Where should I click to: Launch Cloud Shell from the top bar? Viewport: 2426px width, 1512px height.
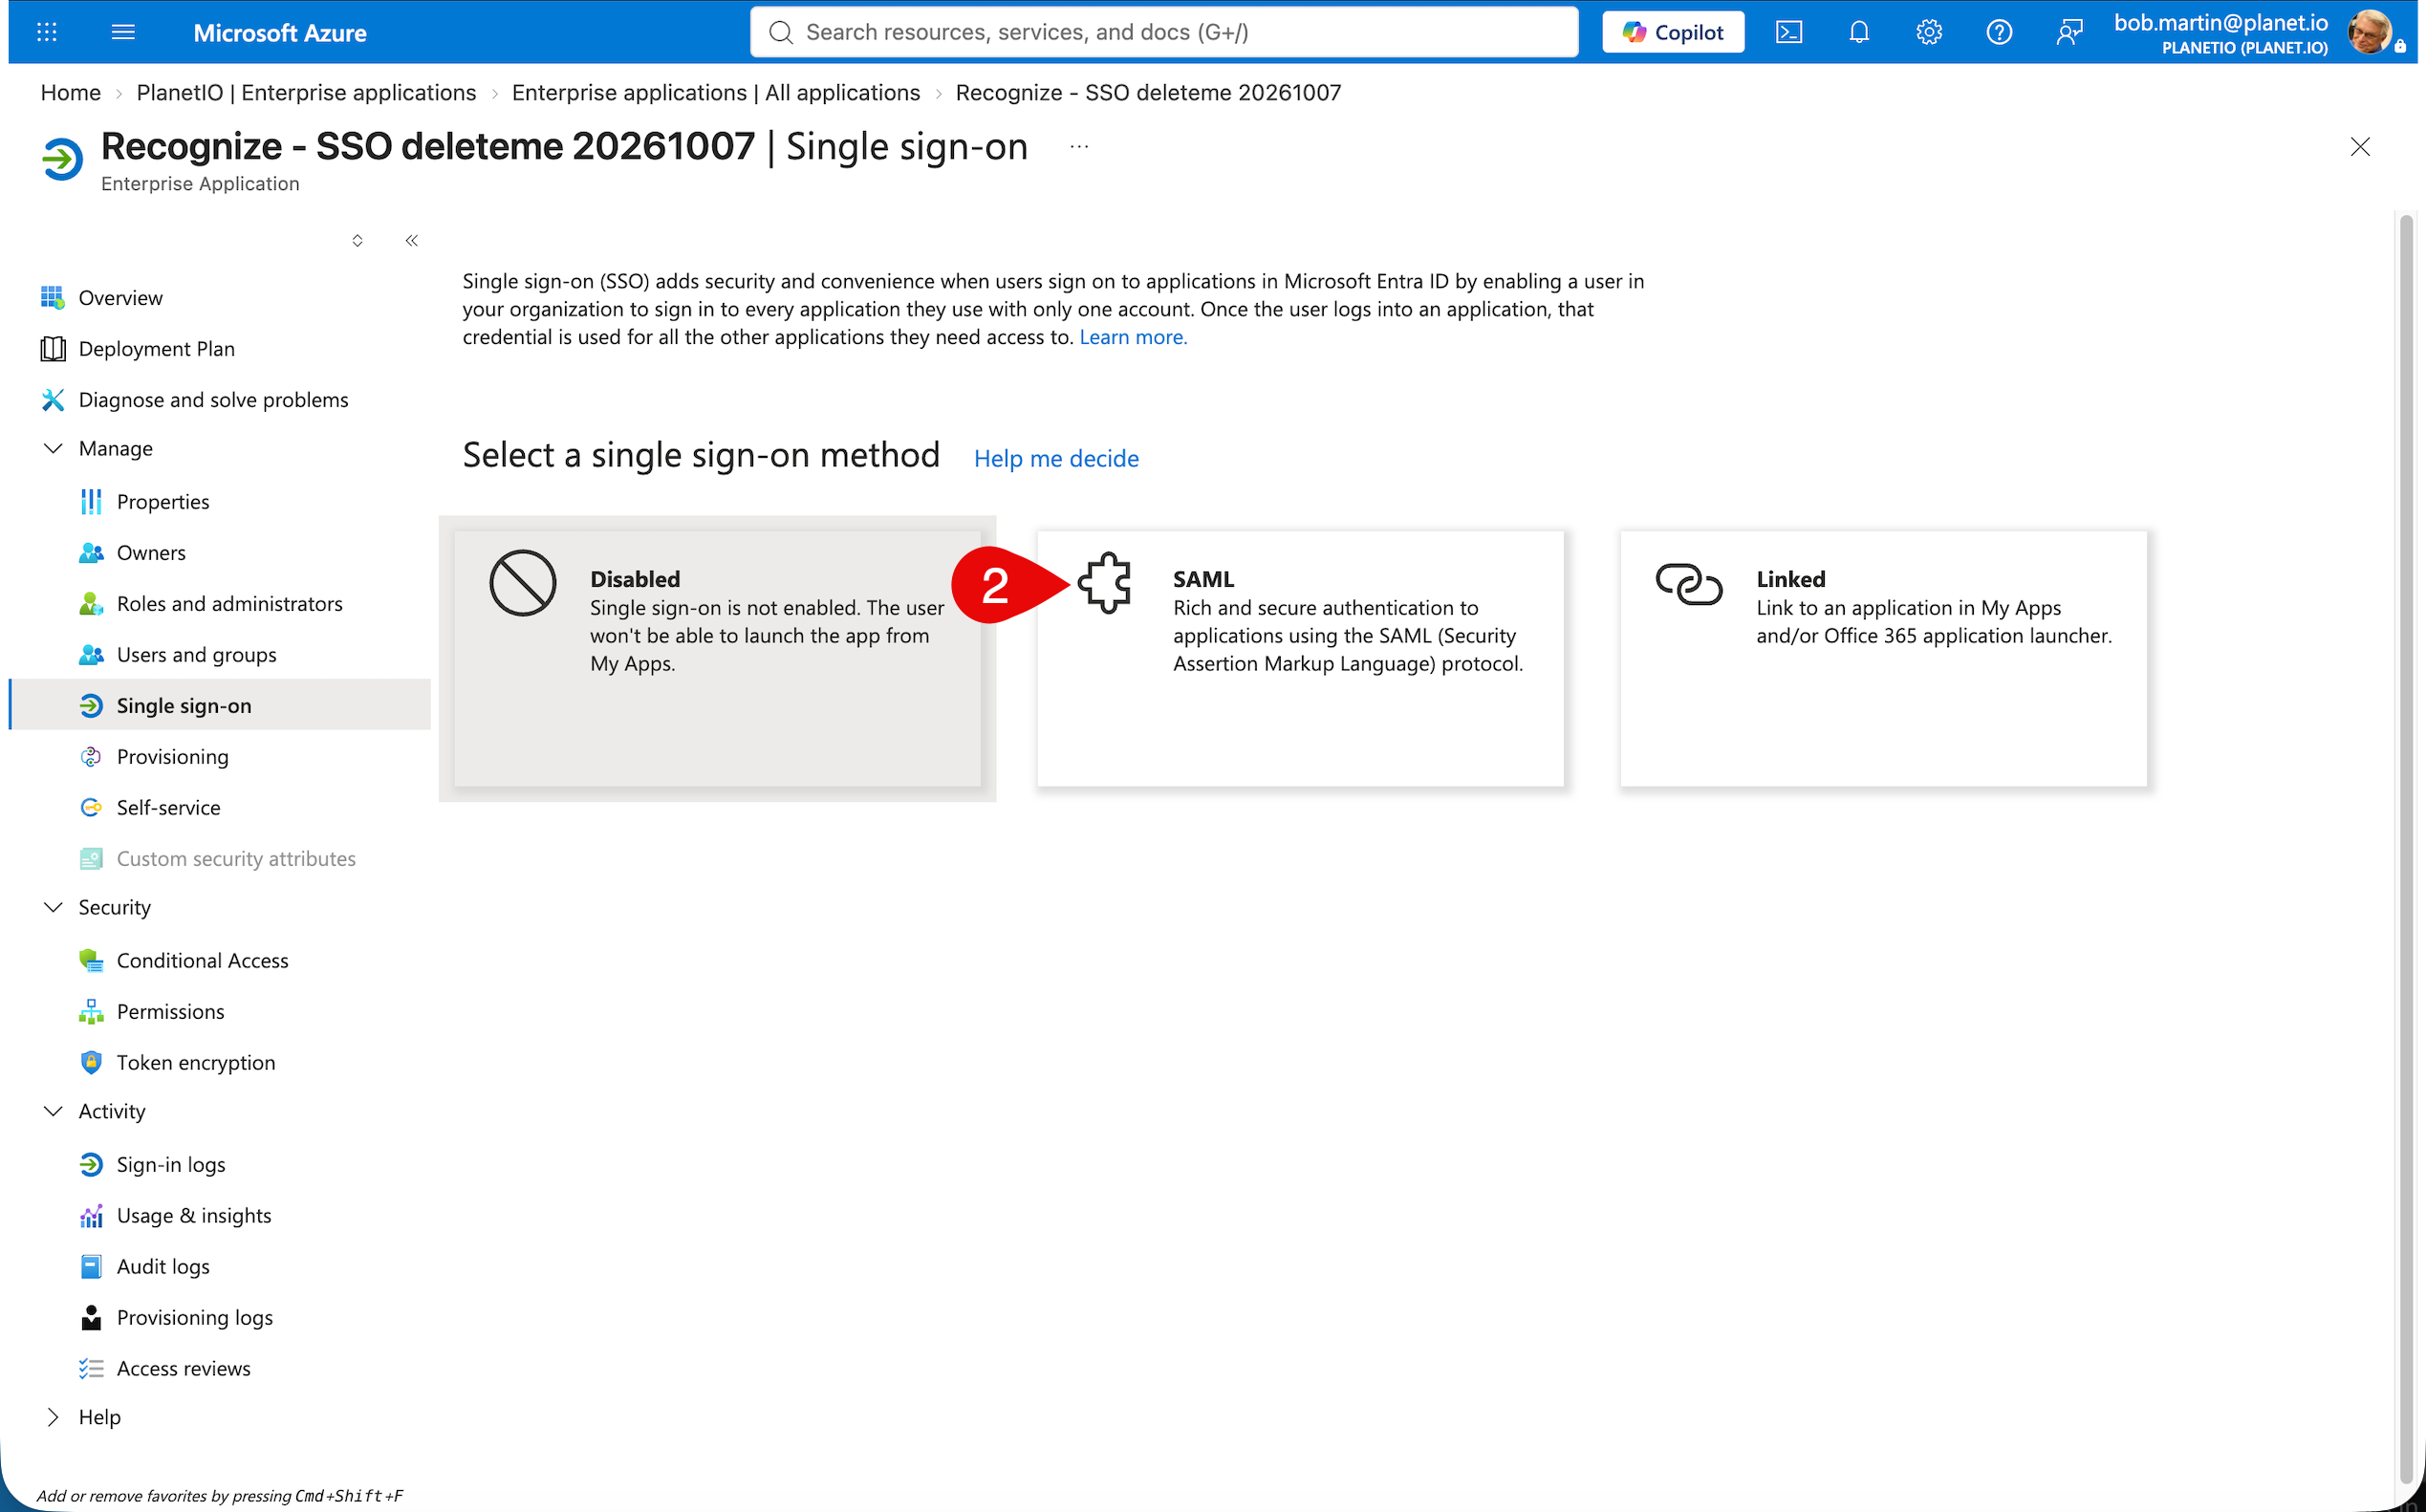pyautogui.click(x=1788, y=32)
